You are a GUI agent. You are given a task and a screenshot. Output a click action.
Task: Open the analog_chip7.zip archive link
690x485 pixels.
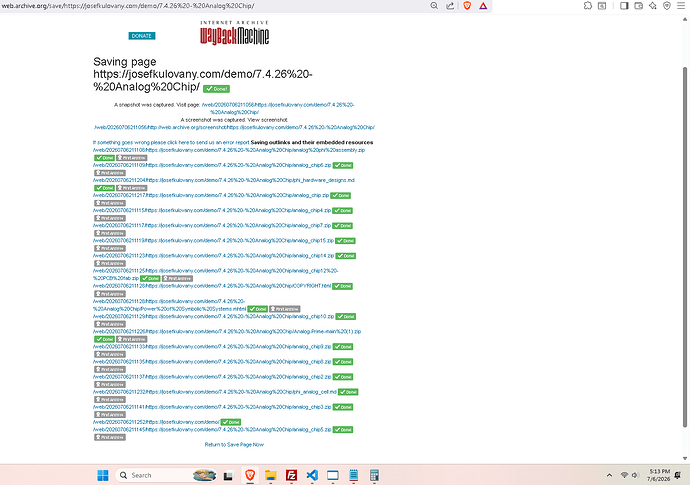[212, 225]
